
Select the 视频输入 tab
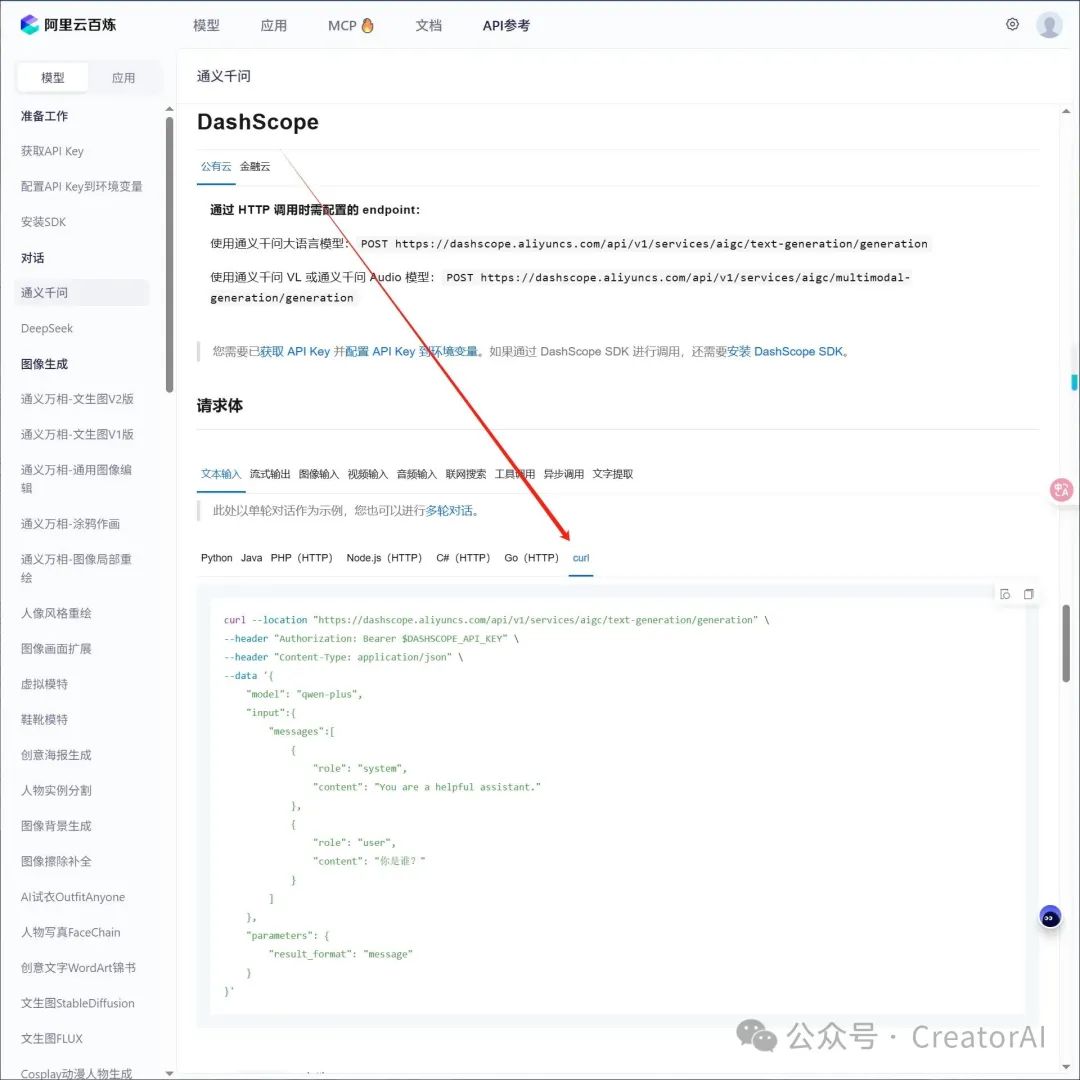(x=368, y=474)
